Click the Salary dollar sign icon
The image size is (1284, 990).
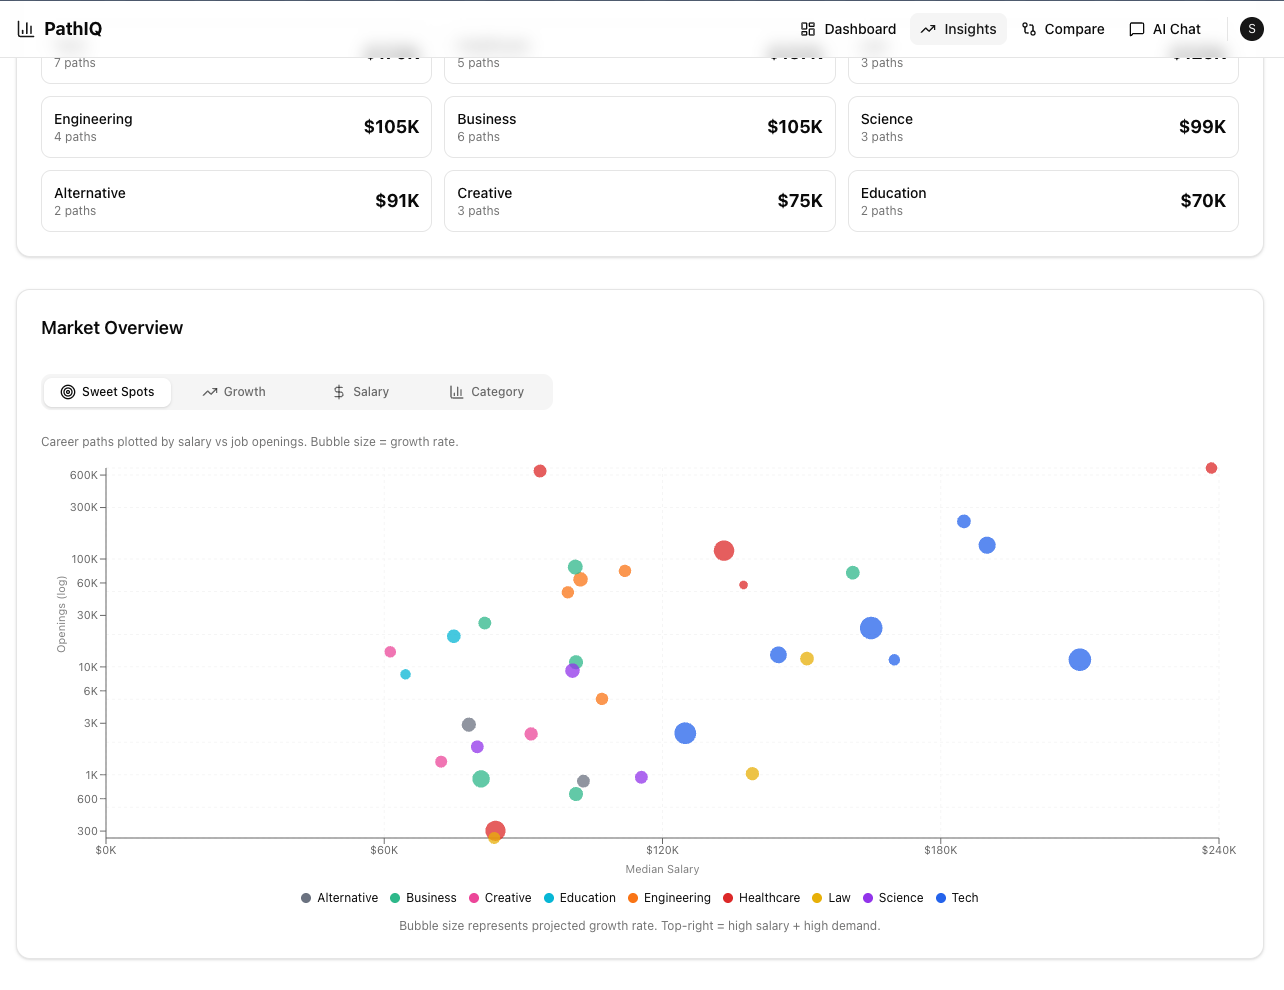(339, 392)
